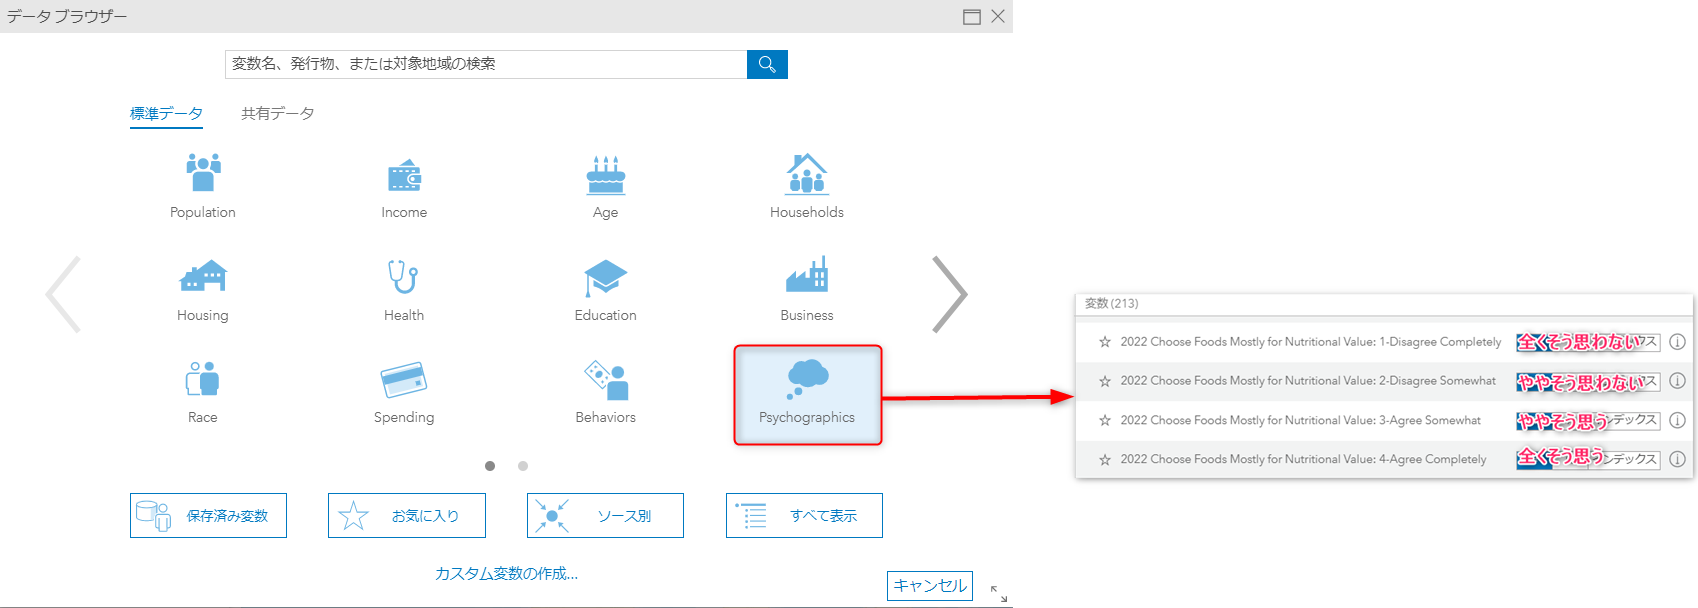Open the Population category
The height and width of the screenshot is (608, 1698).
pos(203,186)
